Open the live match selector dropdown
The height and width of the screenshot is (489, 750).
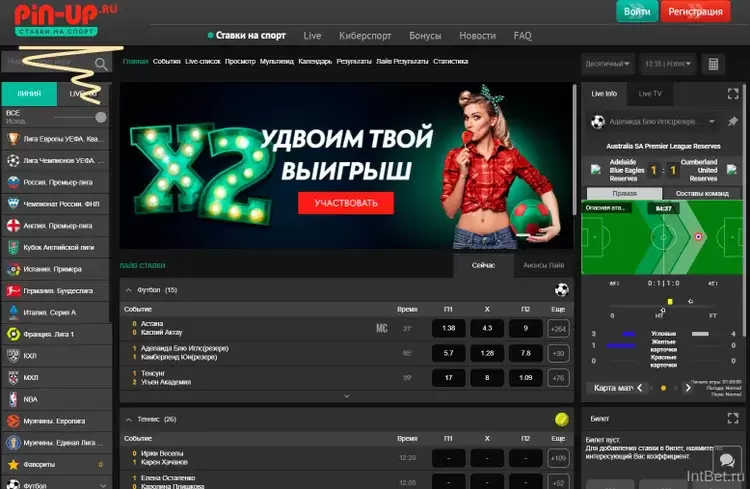712,122
